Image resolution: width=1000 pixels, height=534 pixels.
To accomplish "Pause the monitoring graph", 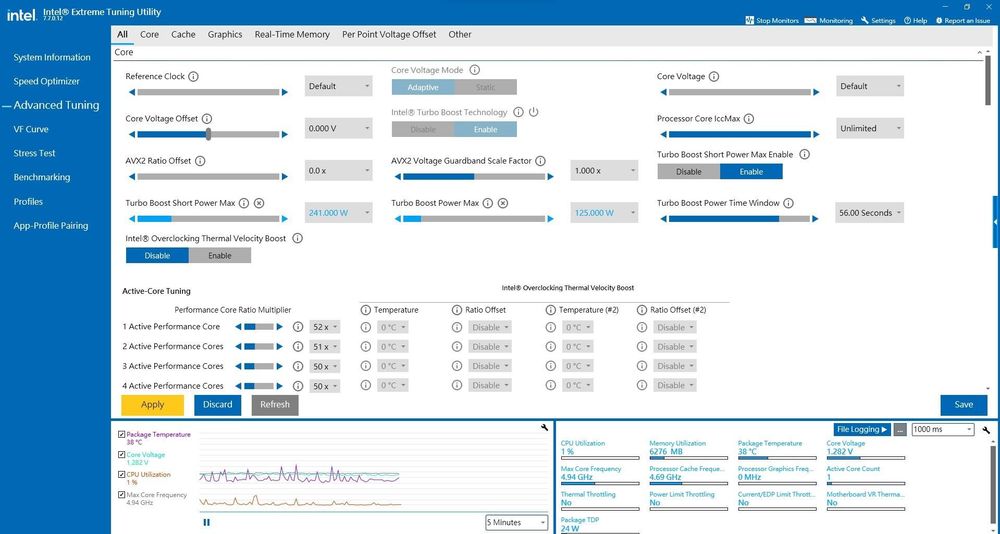I will point(207,522).
